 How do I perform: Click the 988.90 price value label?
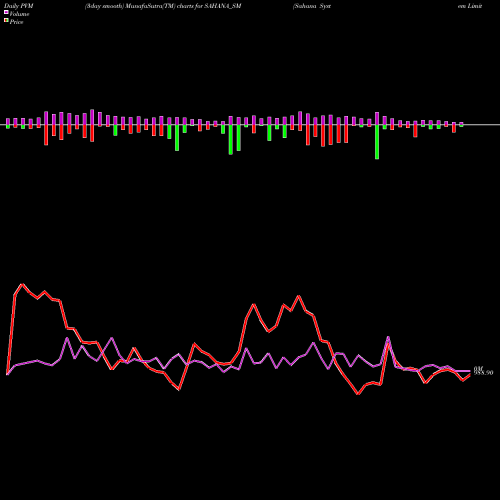tap(483, 373)
